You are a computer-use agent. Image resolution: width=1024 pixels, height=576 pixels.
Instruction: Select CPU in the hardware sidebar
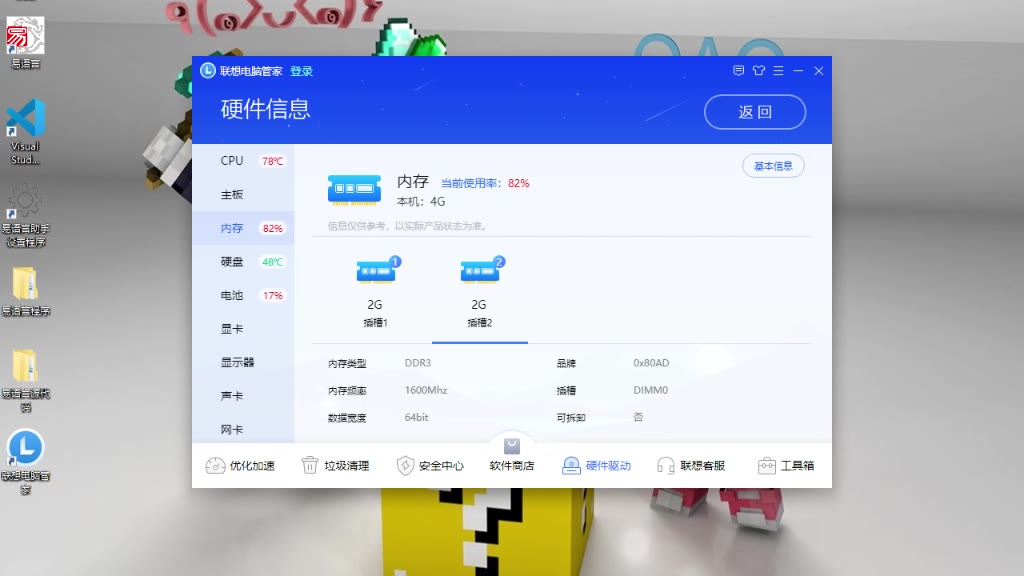(x=243, y=161)
